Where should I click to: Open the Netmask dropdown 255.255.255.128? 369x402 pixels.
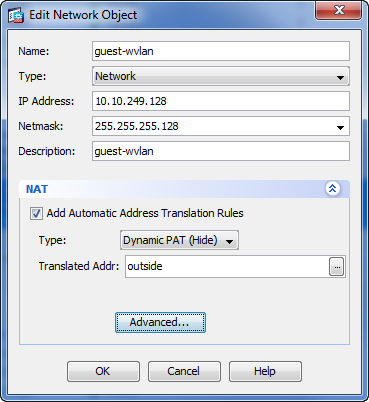221,126
